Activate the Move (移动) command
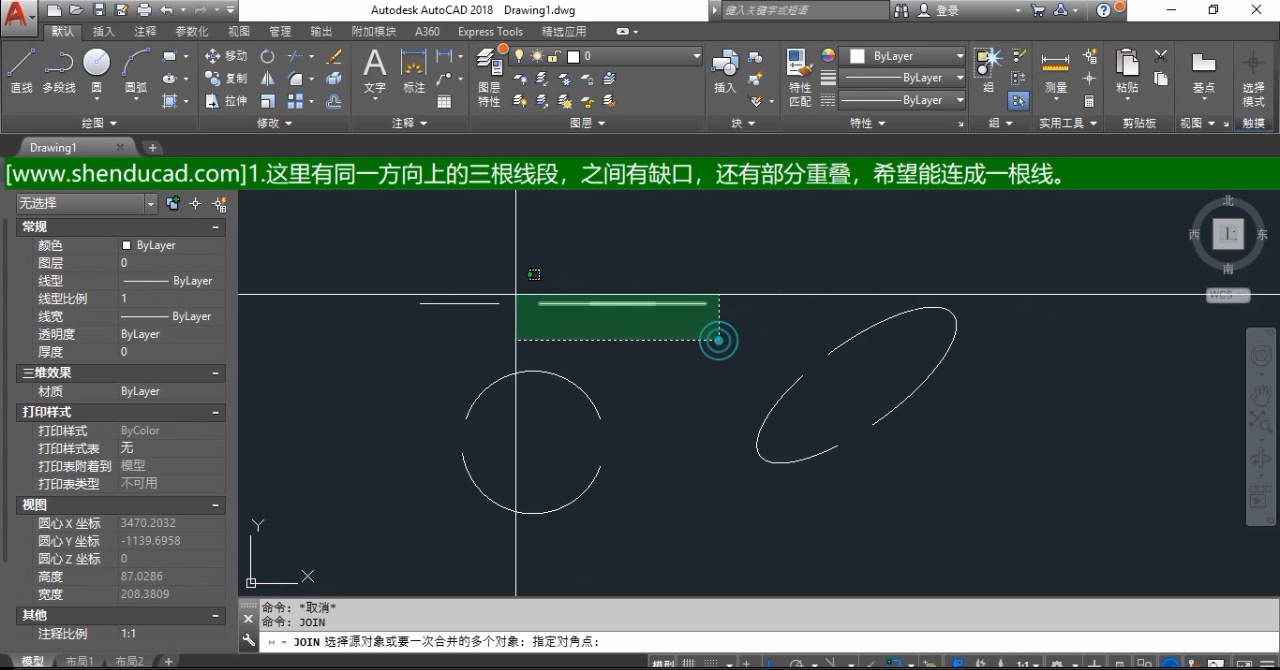The image size is (1280, 670). [x=226, y=56]
